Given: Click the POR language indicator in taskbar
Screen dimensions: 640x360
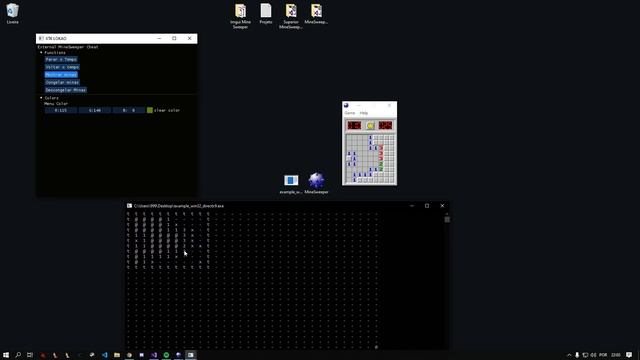Looking at the screenshot, I should click(603, 355).
